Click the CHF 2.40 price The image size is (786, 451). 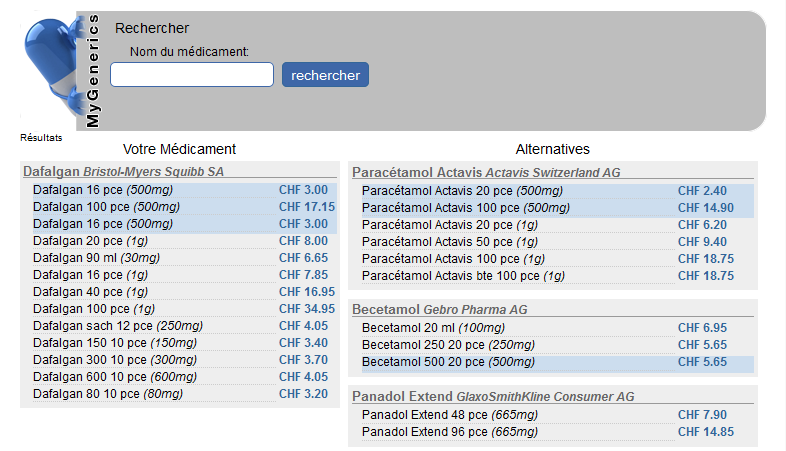(x=702, y=191)
